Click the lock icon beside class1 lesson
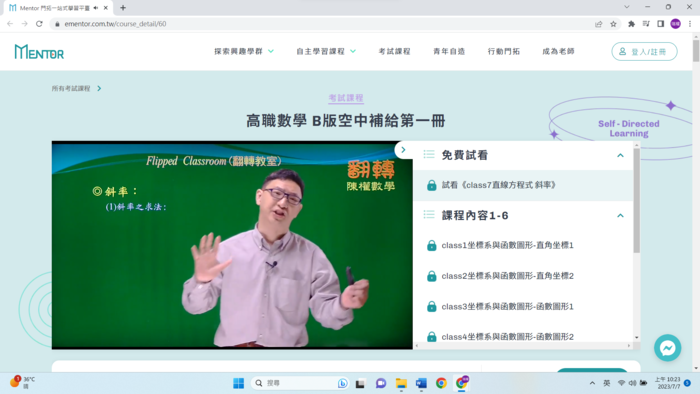 point(431,245)
